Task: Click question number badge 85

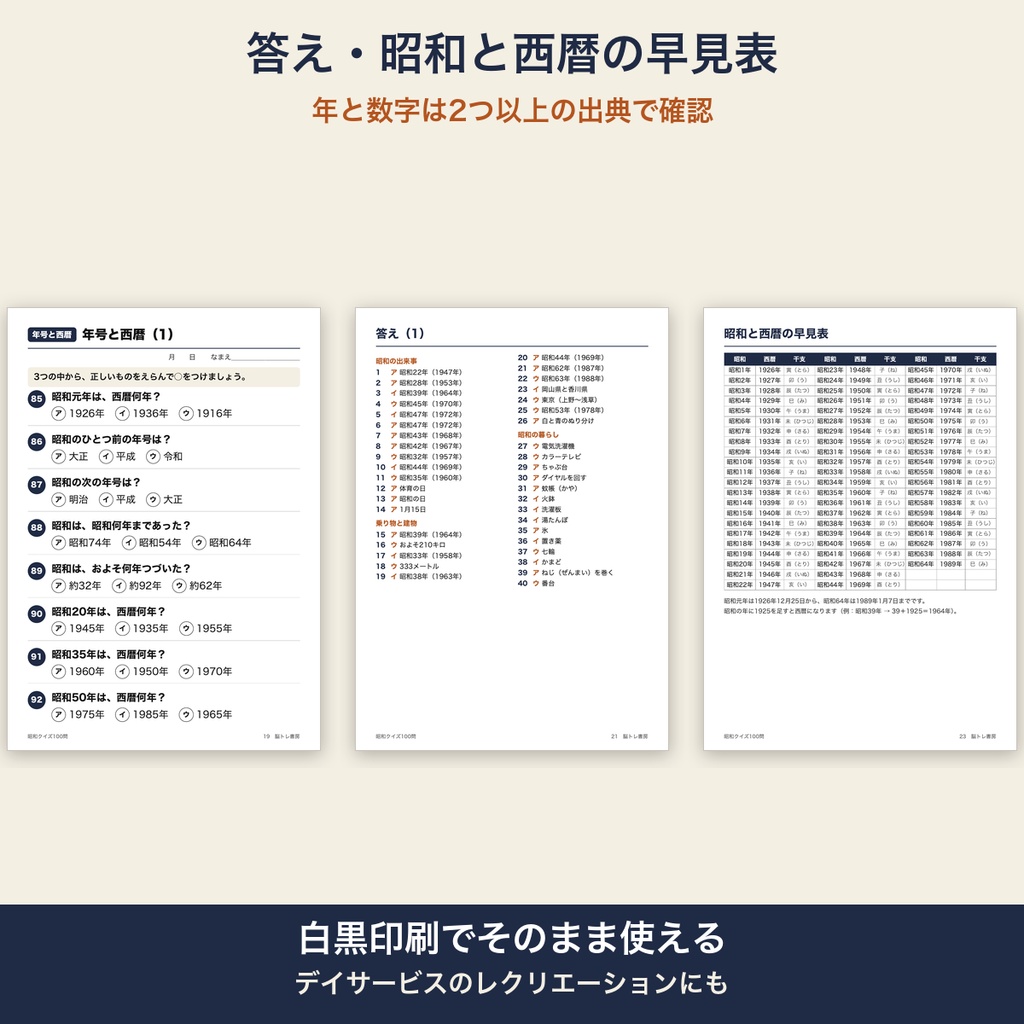Action: click(37, 398)
